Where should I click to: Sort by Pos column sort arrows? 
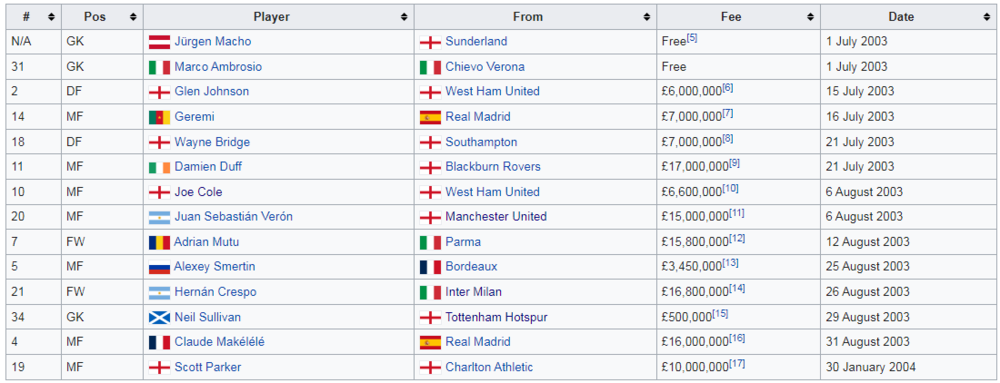click(133, 17)
